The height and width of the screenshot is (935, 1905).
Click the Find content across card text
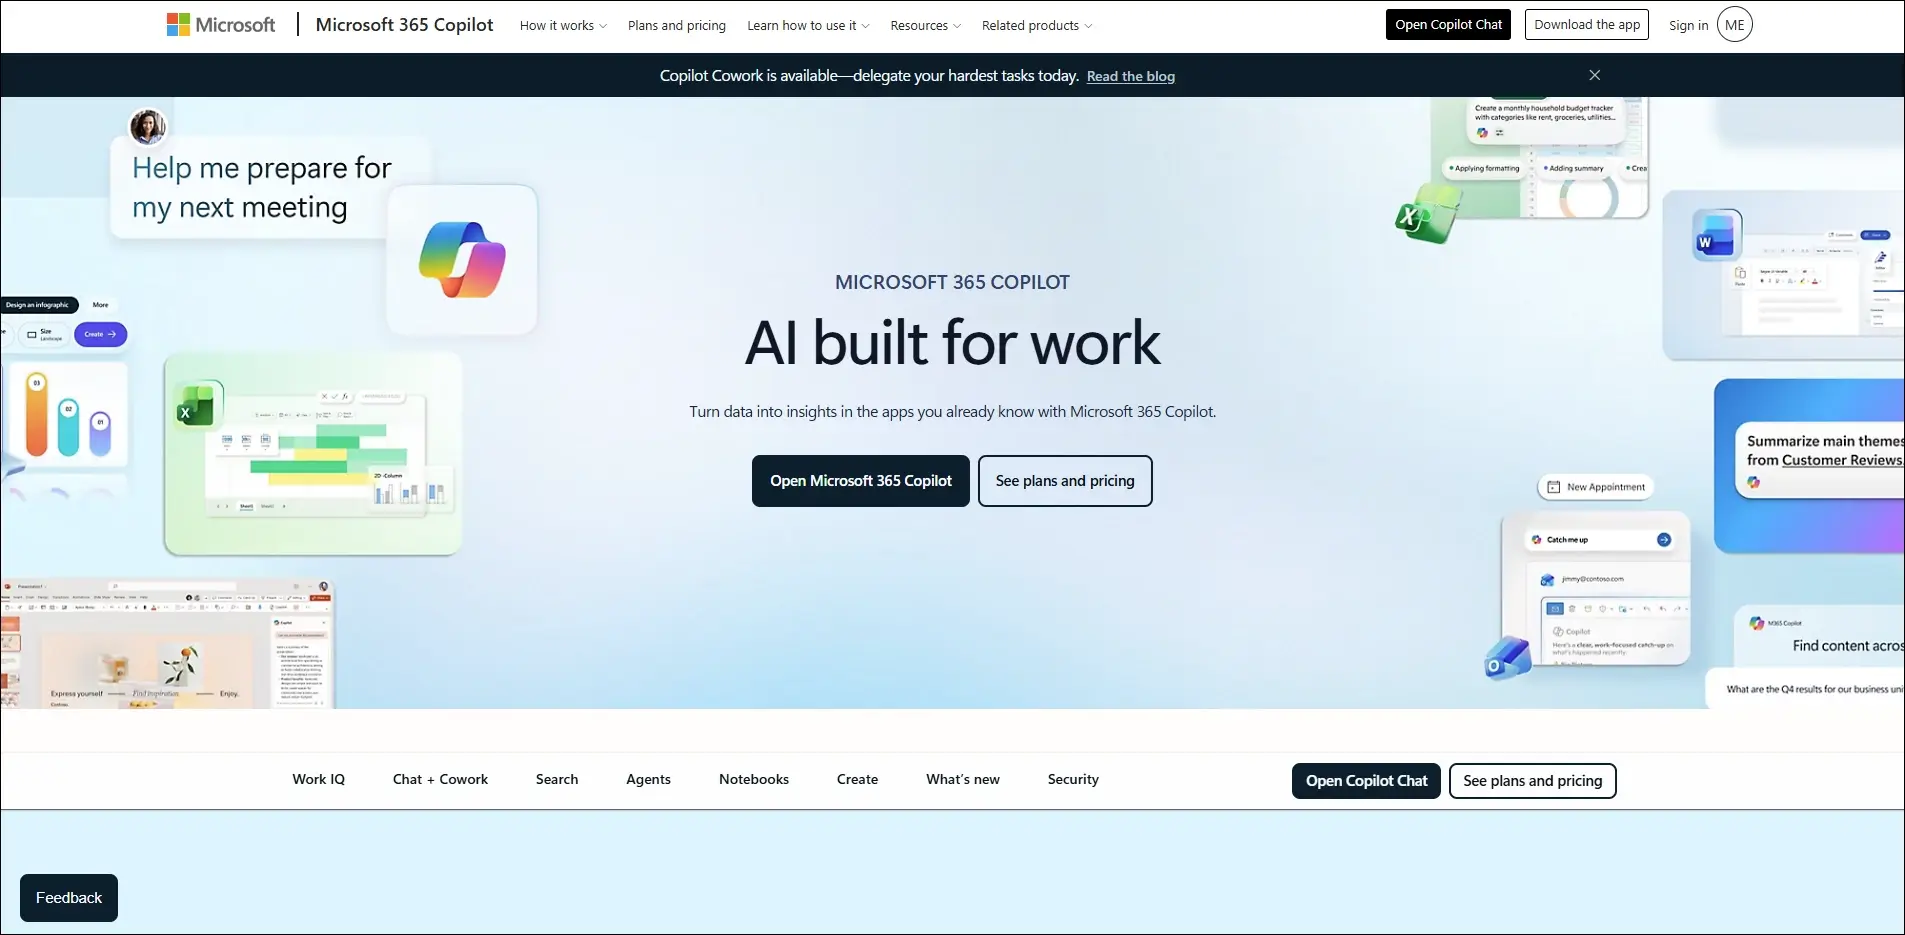tap(1849, 646)
